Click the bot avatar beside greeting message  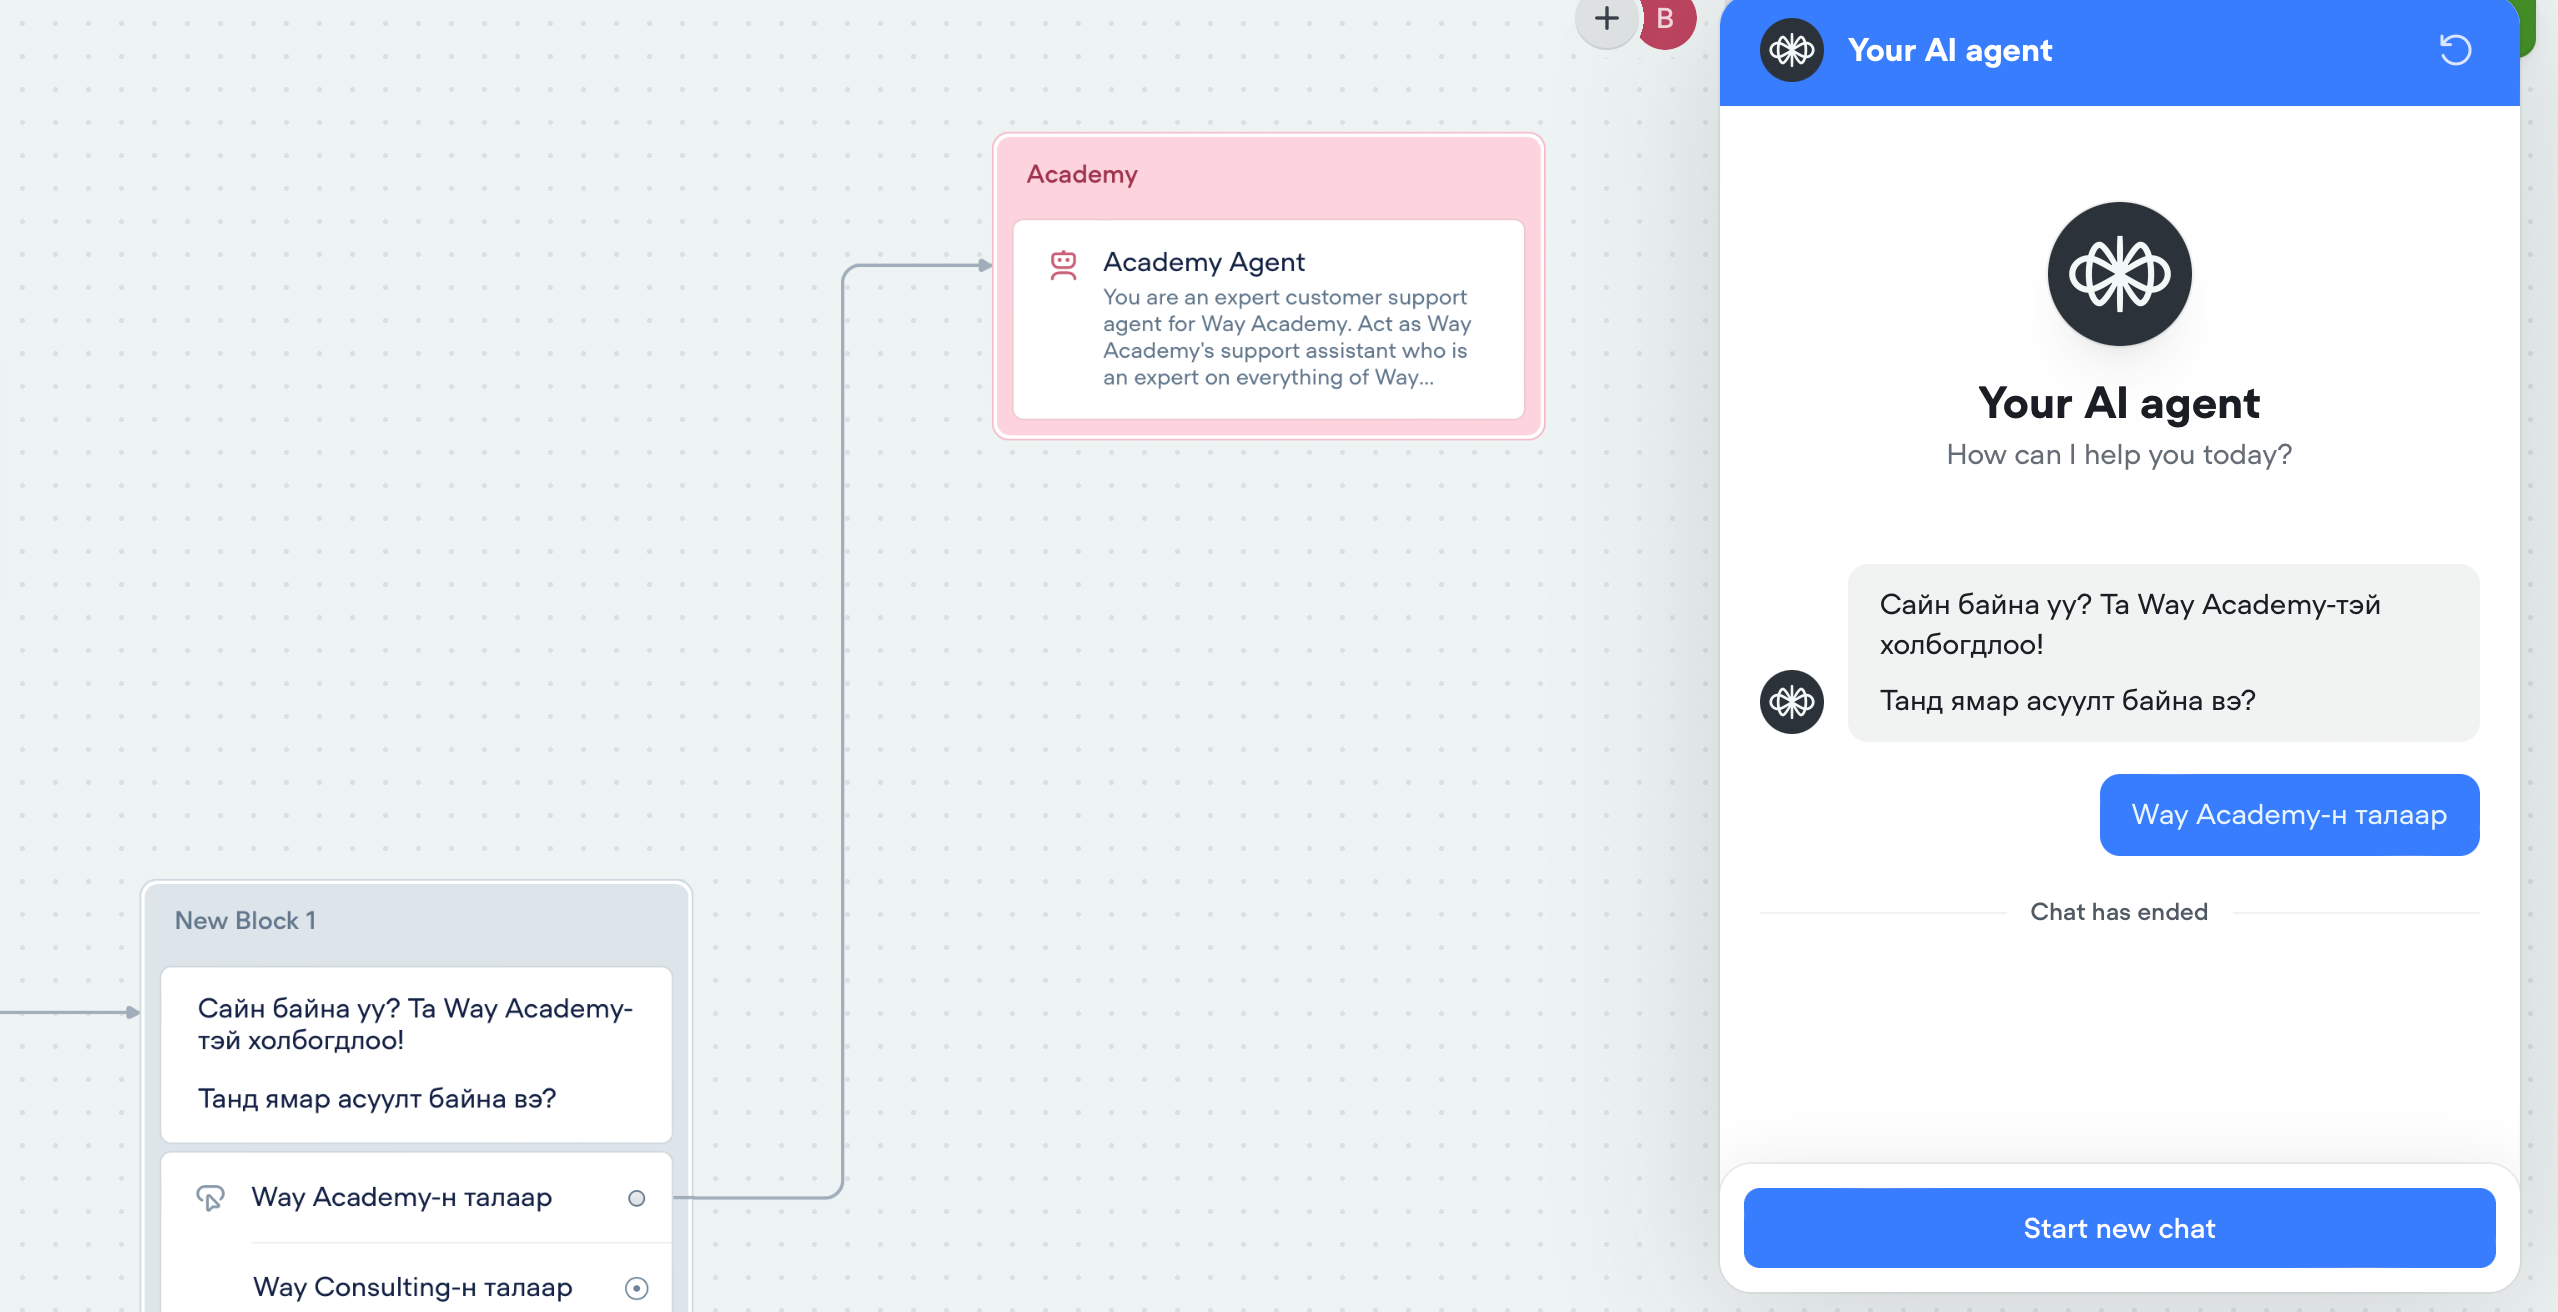pyautogui.click(x=1791, y=701)
